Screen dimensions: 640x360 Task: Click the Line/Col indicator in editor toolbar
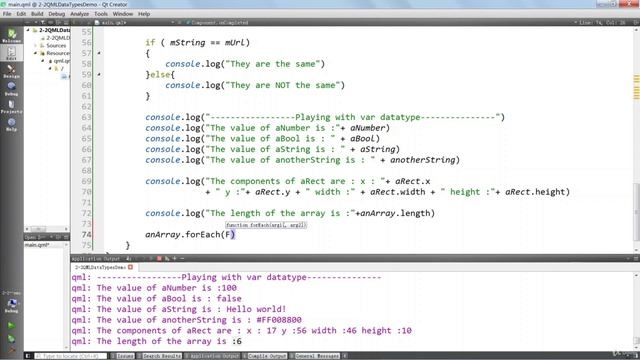(603, 22)
